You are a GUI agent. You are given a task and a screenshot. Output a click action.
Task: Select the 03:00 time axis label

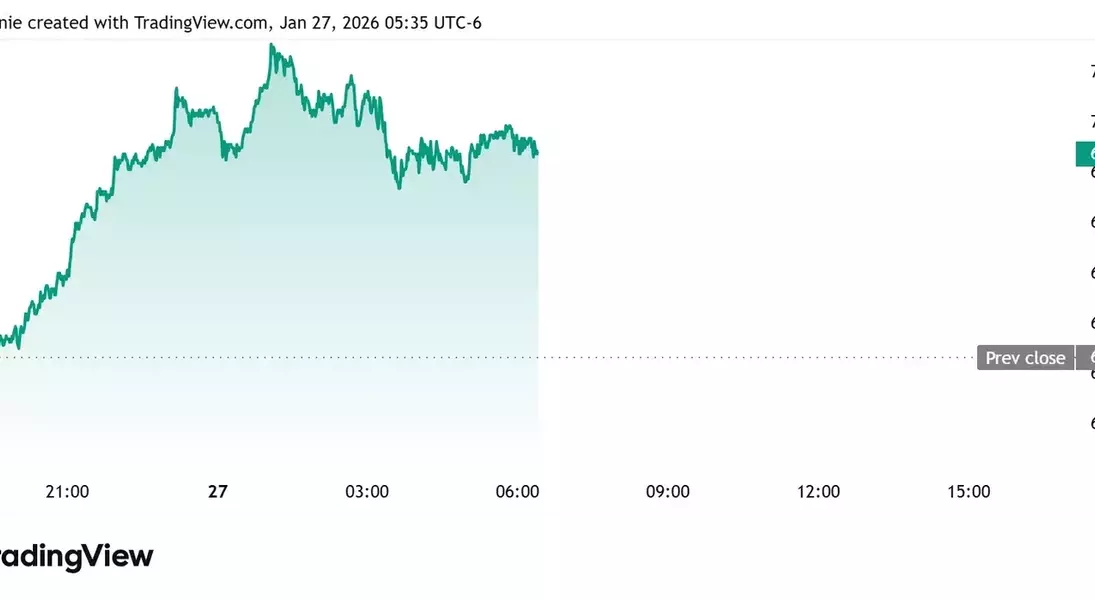[367, 491]
